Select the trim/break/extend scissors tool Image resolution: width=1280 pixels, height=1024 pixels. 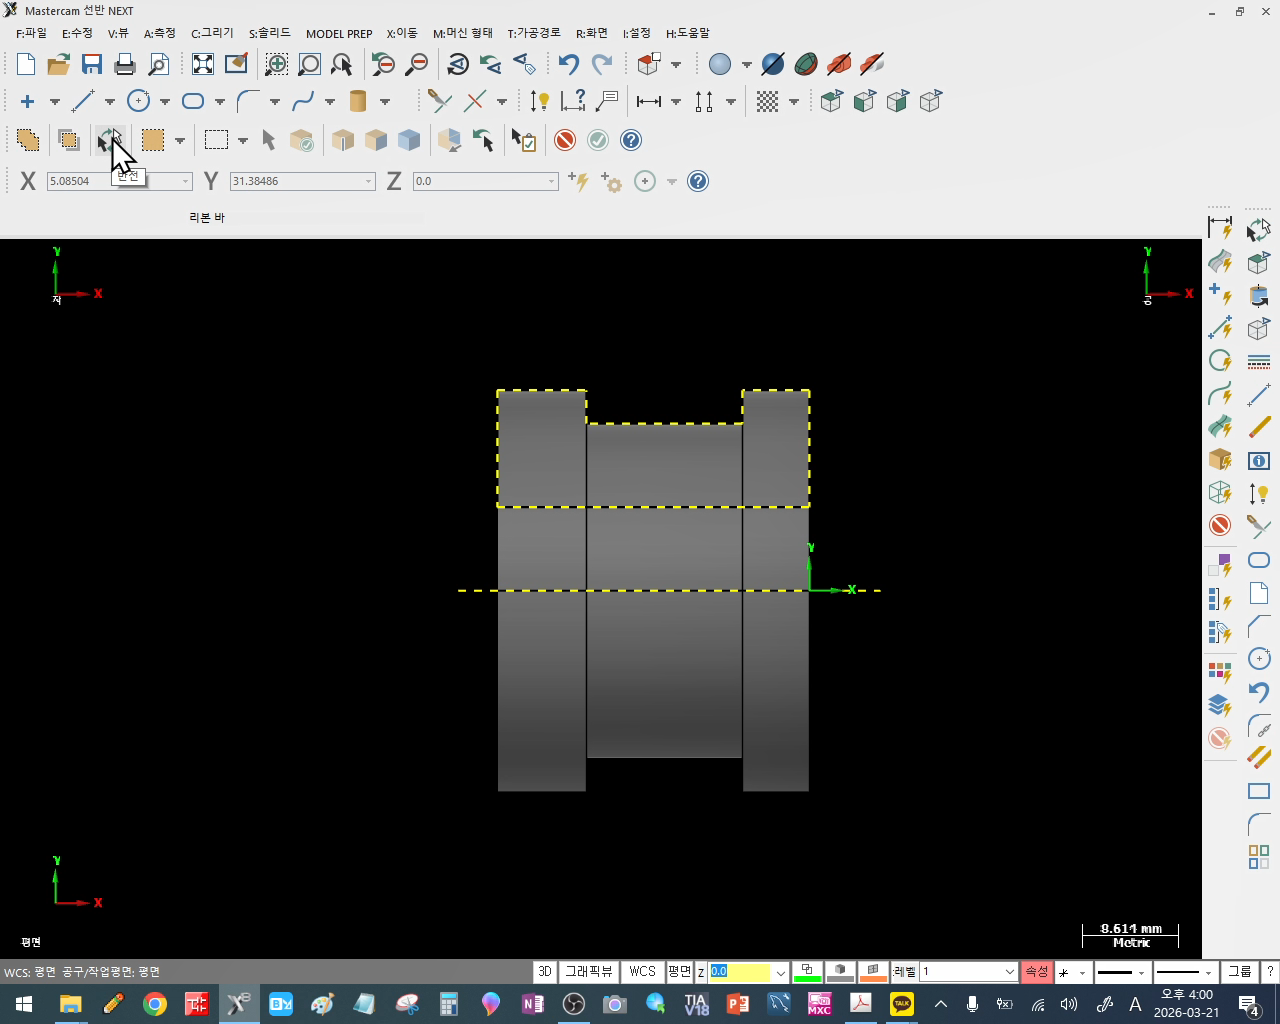439,101
